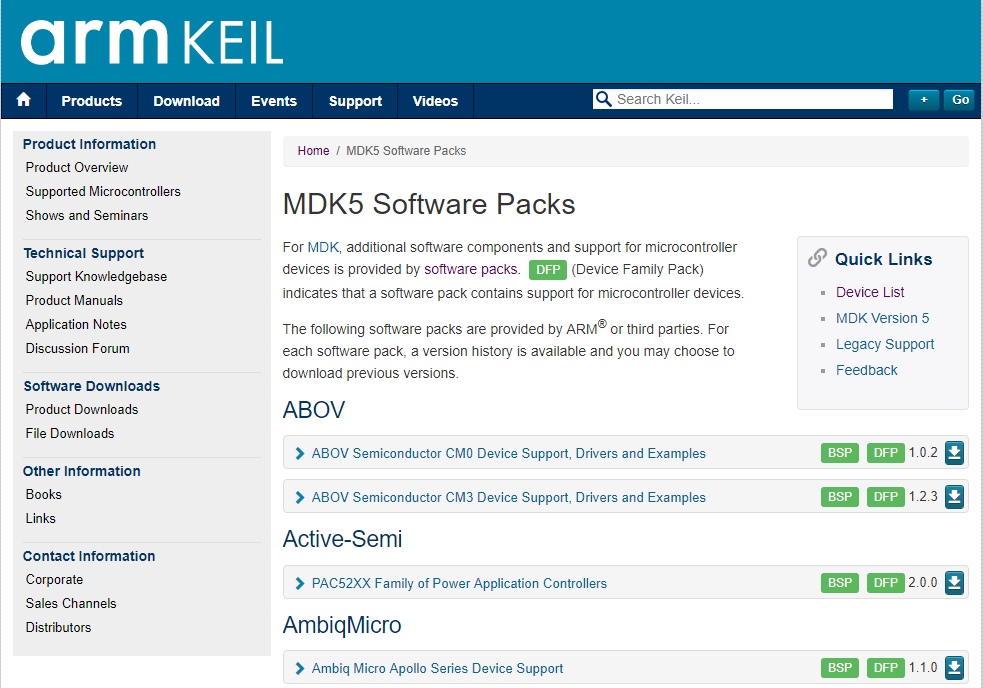Image resolution: width=983 pixels, height=688 pixels.
Task: Click the magnifier icon in the search bar
Action: 604,98
